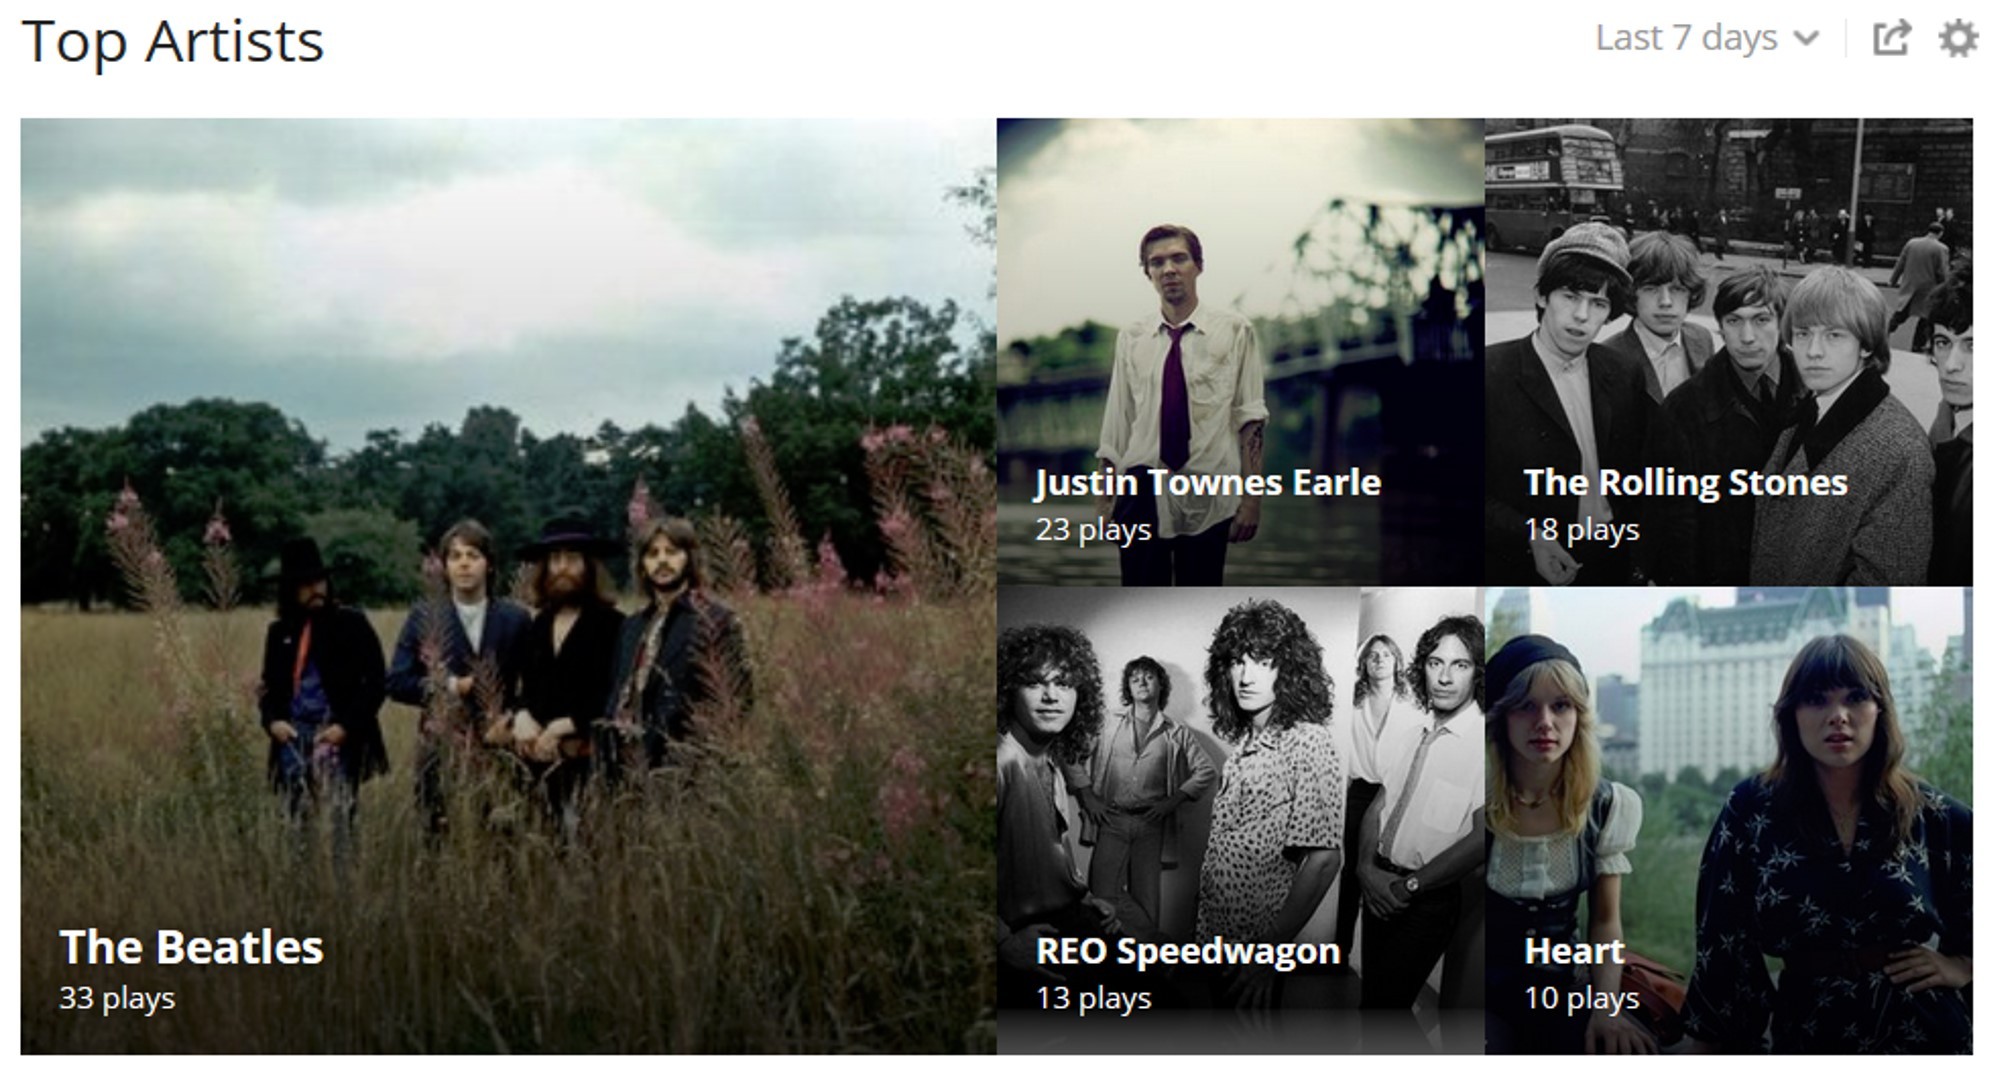
Task: Open The Rolling Stones tile
Action: [1729, 352]
